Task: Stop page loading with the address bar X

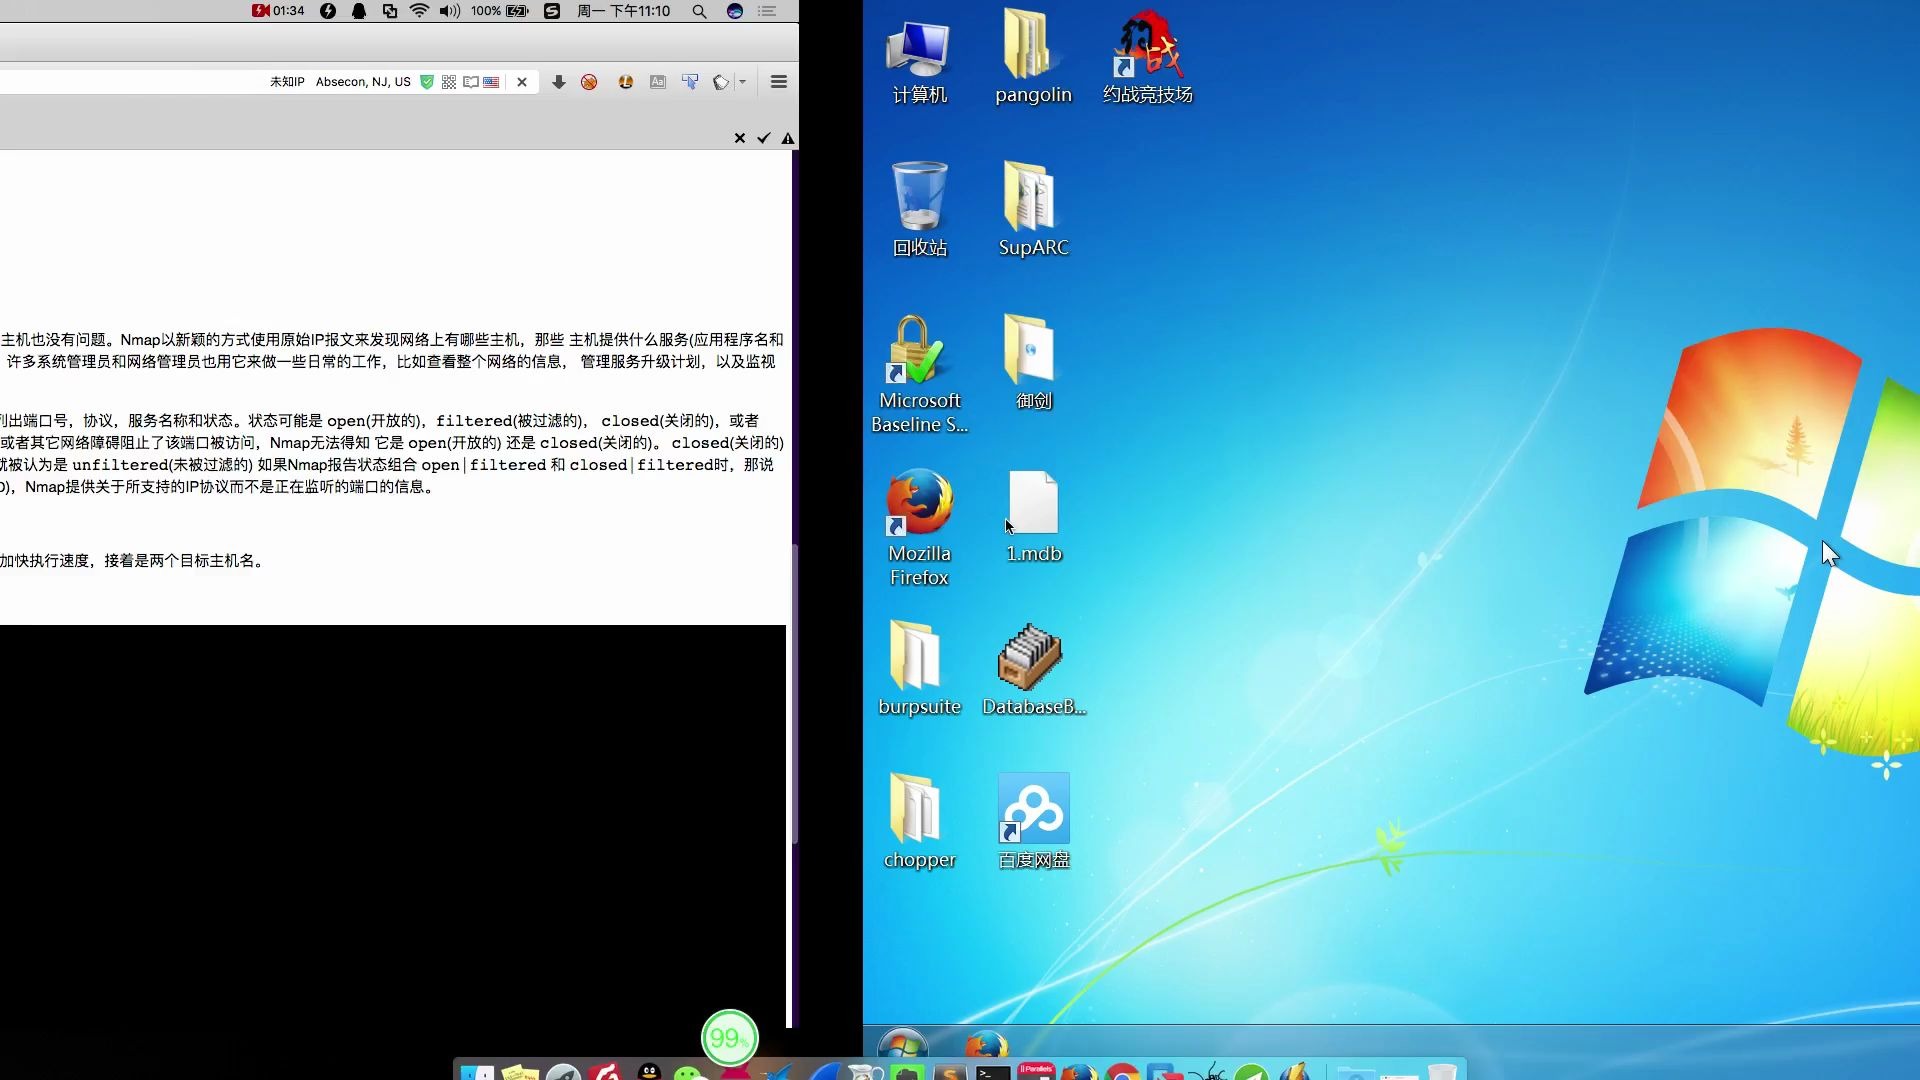Action: click(522, 82)
